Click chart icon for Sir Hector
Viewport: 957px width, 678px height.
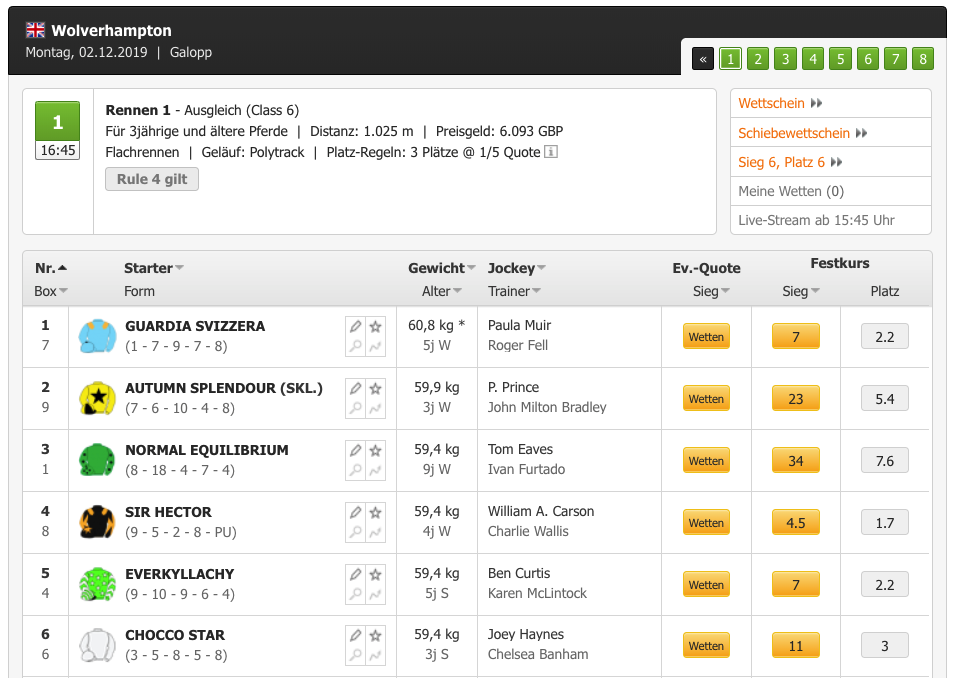[375, 533]
